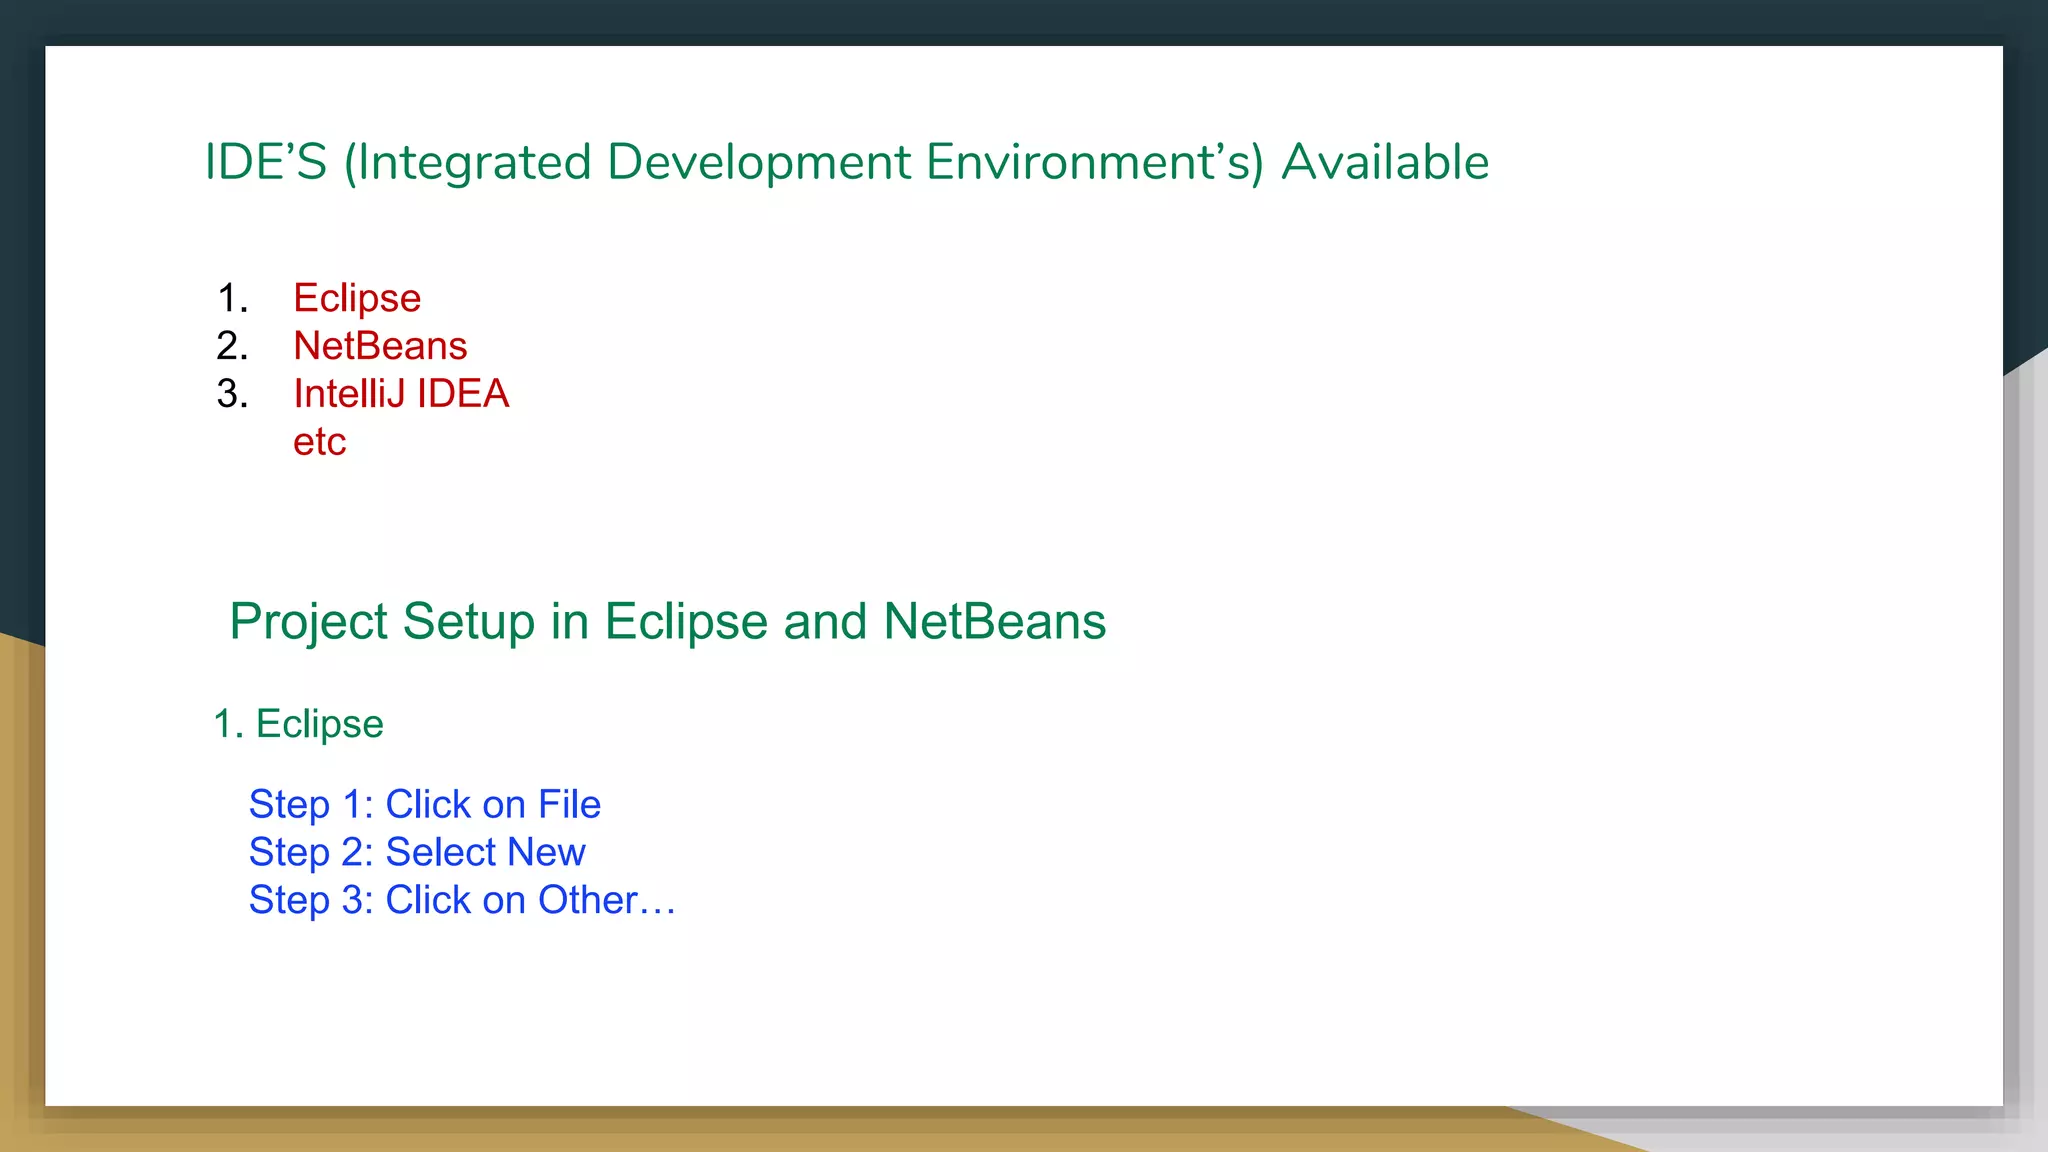Viewport: 2048px width, 1152px height.
Task: Click the word 'File' in Step 1
Action: (x=569, y=805)
